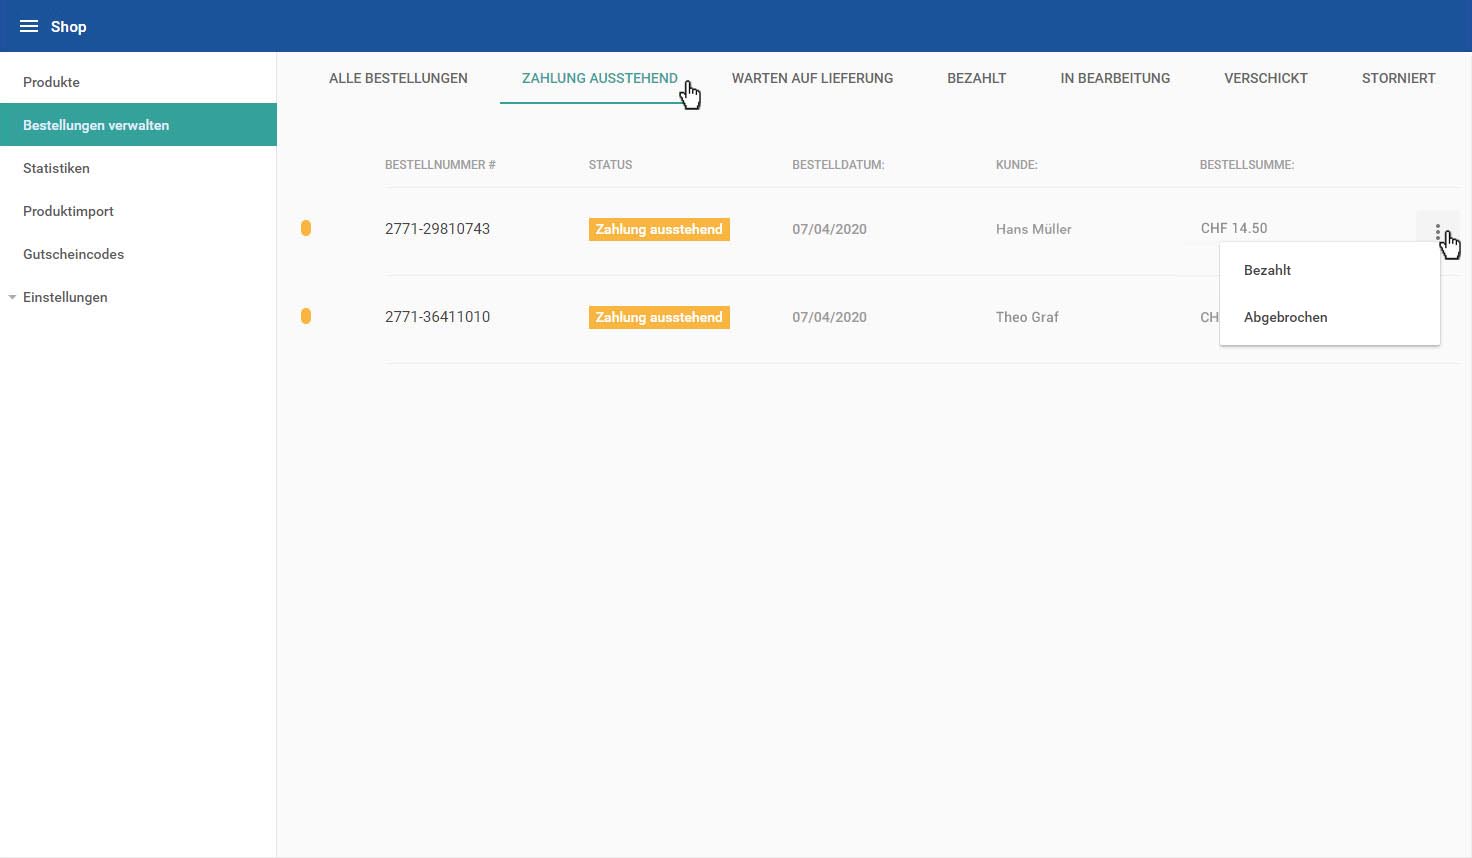Click status badge for Theo Graf order
1472x858 pixels.
659,317
